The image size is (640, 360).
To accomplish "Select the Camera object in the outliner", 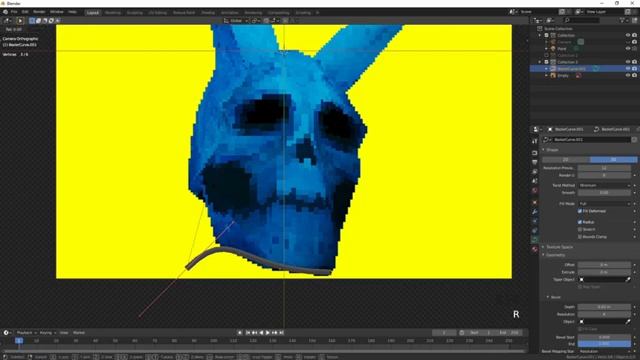I will click(564, 42).
